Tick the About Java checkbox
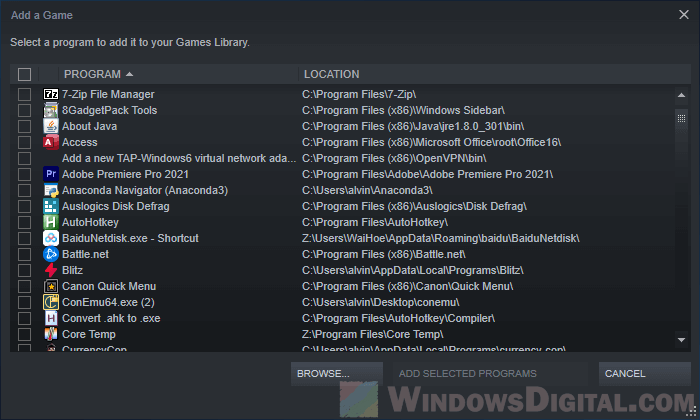This screenshot has width=700, height=420. [x=25, y=126]
